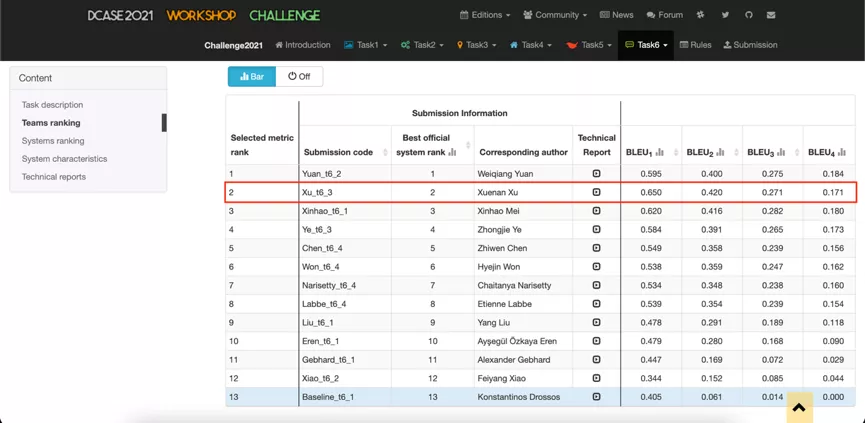Screen dimensions: 865x423
Task: Expand the Task2 dropdown
Action: [x=422, y=45]
